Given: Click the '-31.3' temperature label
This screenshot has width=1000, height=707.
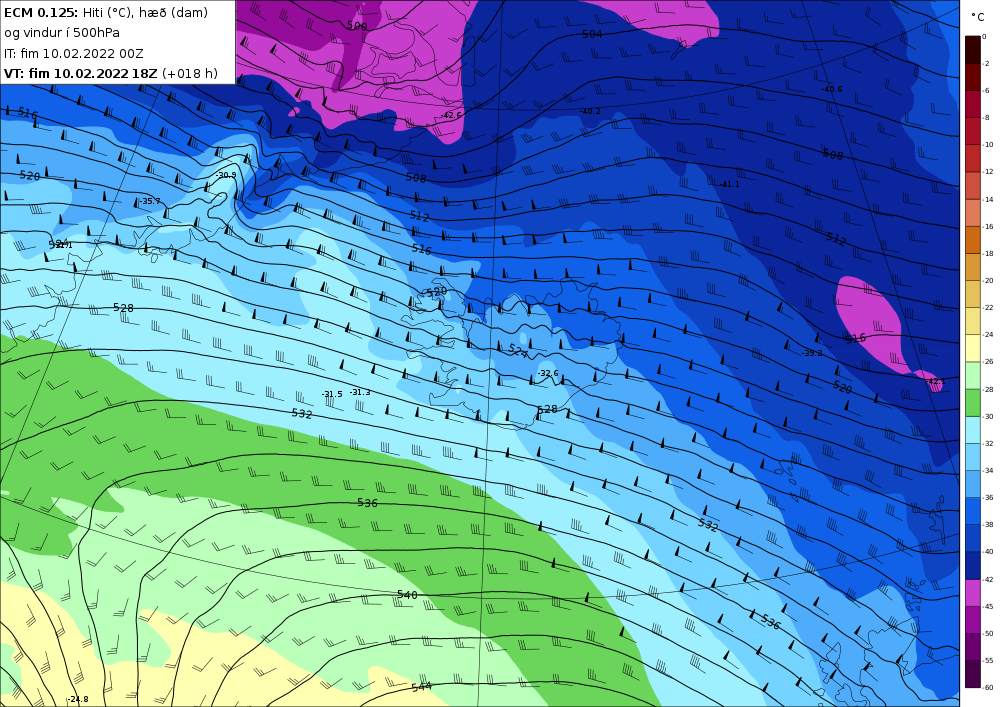Looking at the screenshot, I should [x=360, y=393].
